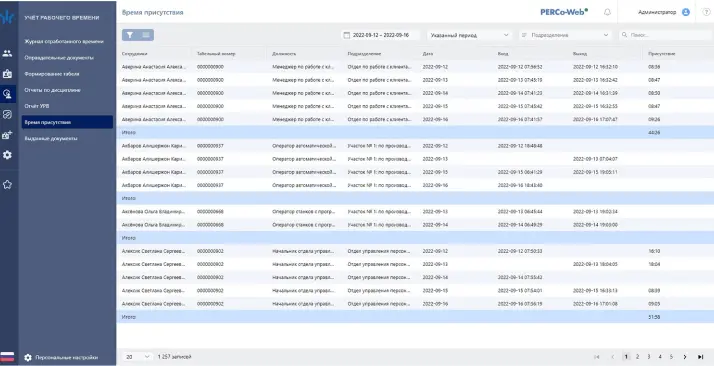Open the Подразделения dropdown
The image size is (714, 366).
point(565,35)
